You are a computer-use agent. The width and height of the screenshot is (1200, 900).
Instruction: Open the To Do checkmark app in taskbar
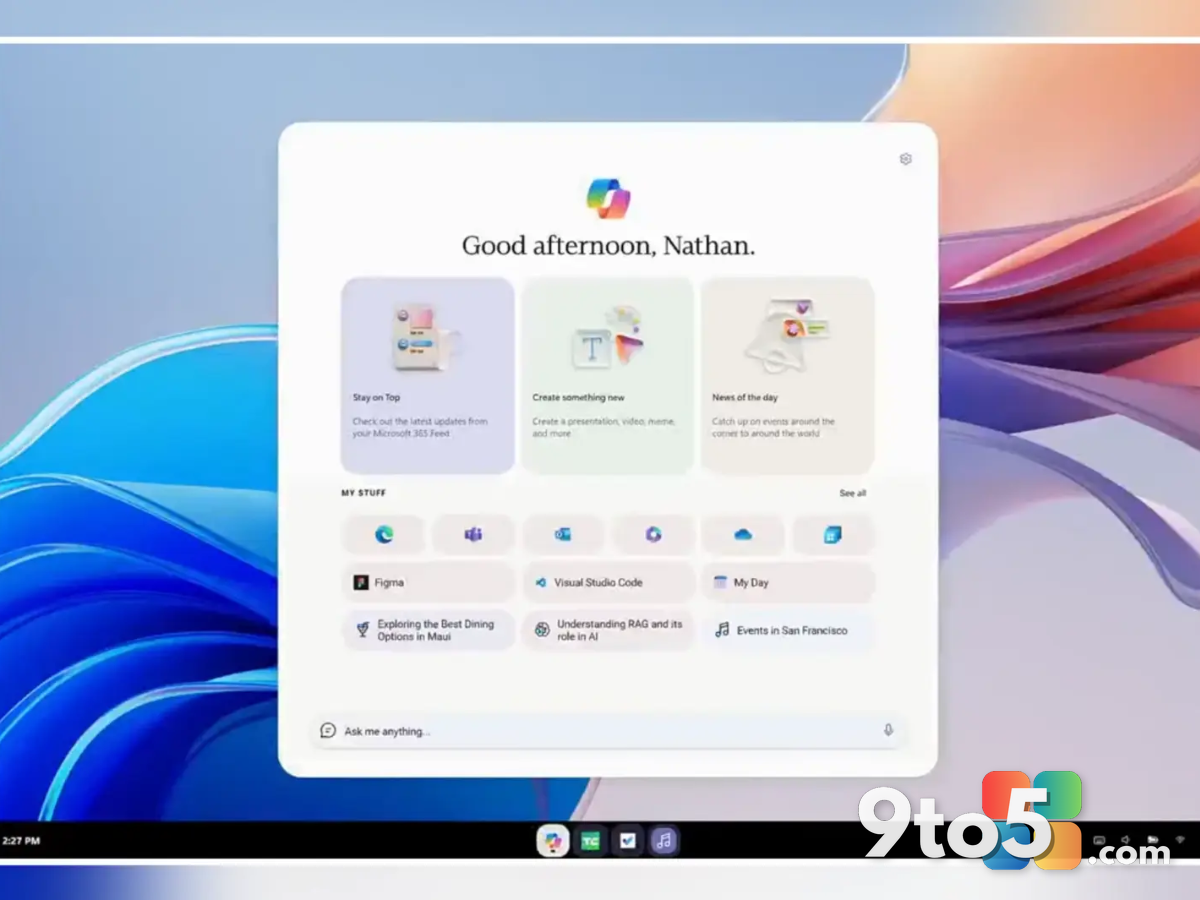point(627,841)
